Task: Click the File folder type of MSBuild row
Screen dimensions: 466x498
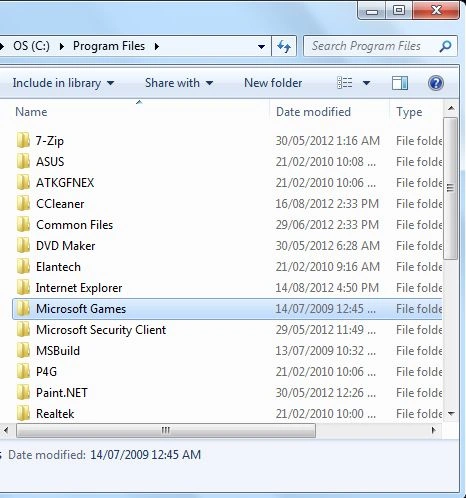Action: [x=419, y=351]
